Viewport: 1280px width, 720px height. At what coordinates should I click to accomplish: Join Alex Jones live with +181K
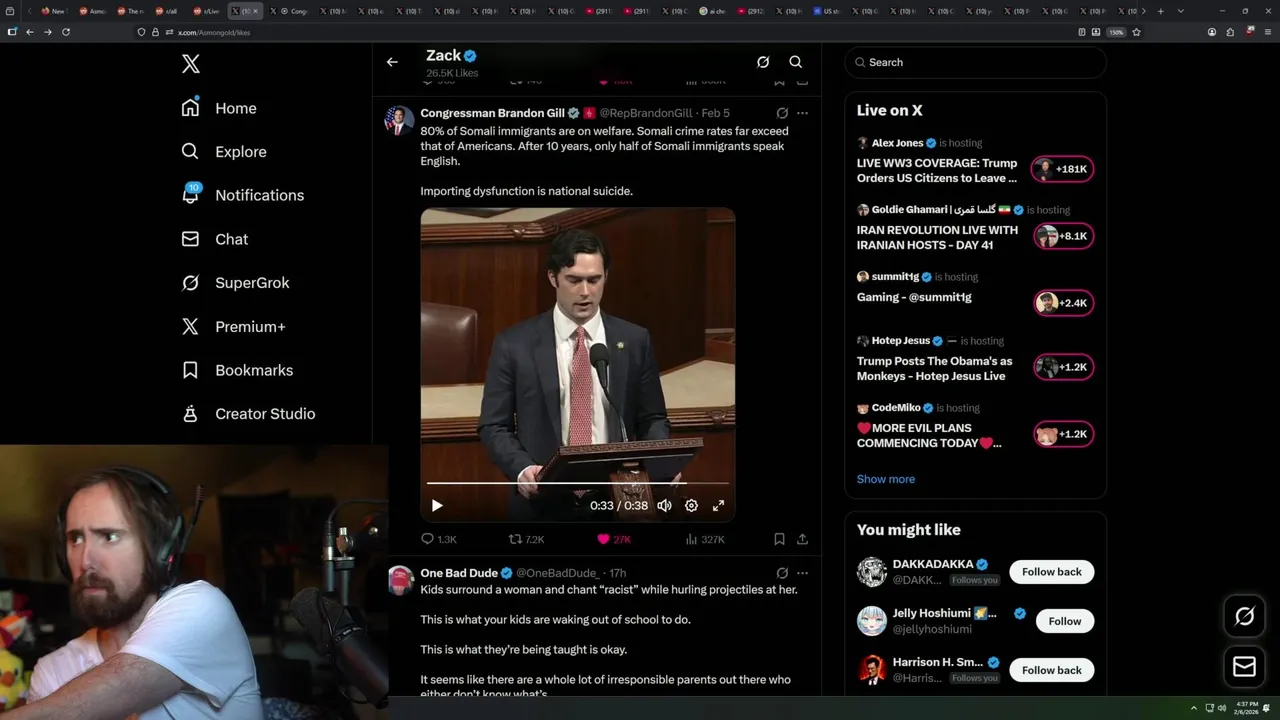1063,169
